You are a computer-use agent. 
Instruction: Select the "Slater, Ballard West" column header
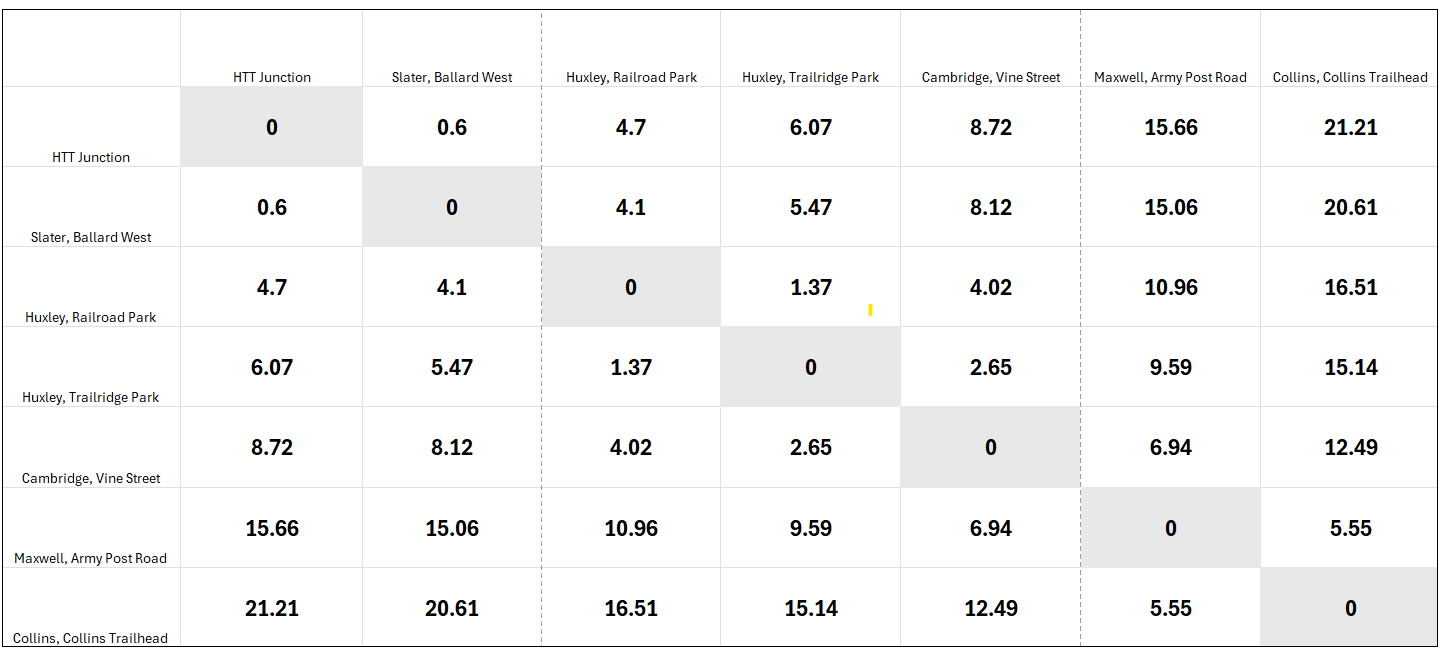[x=452, y=77]
